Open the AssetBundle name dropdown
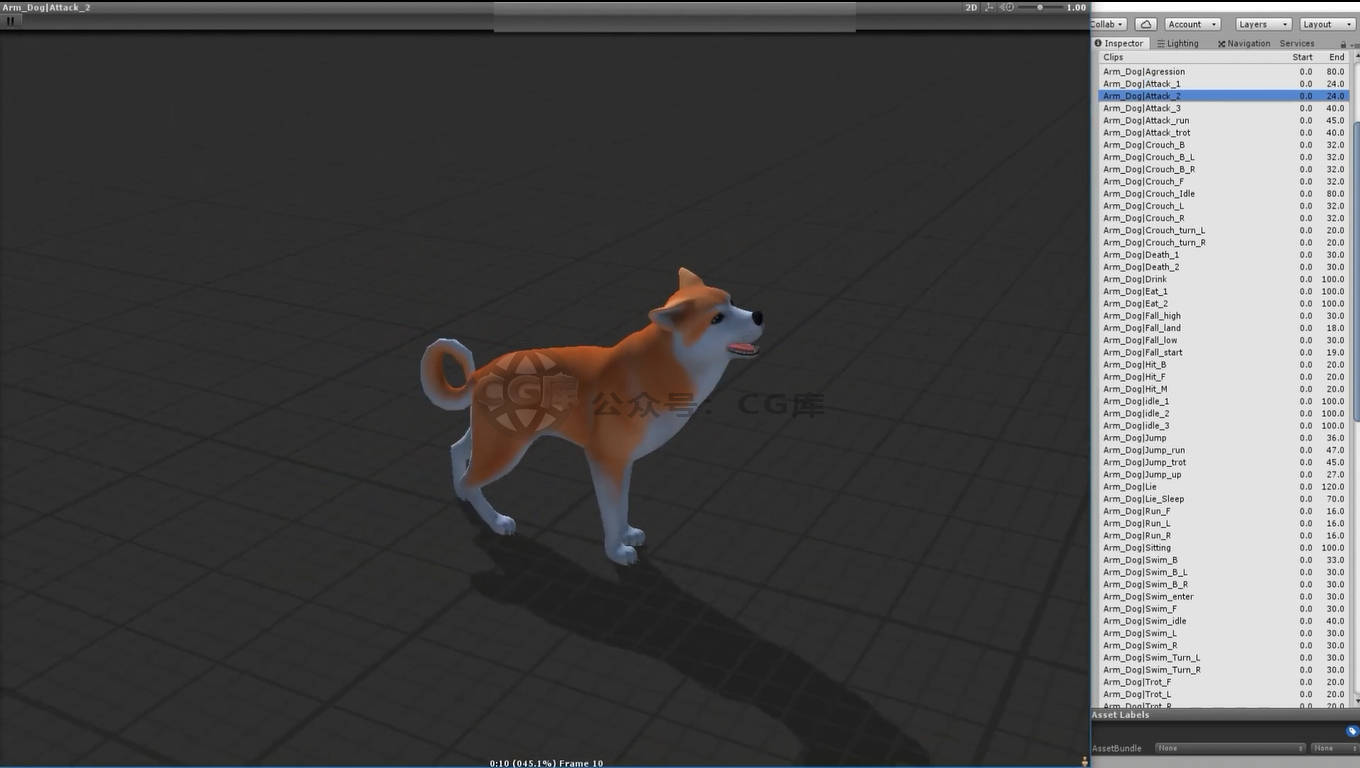 [x=1230, y=748]
